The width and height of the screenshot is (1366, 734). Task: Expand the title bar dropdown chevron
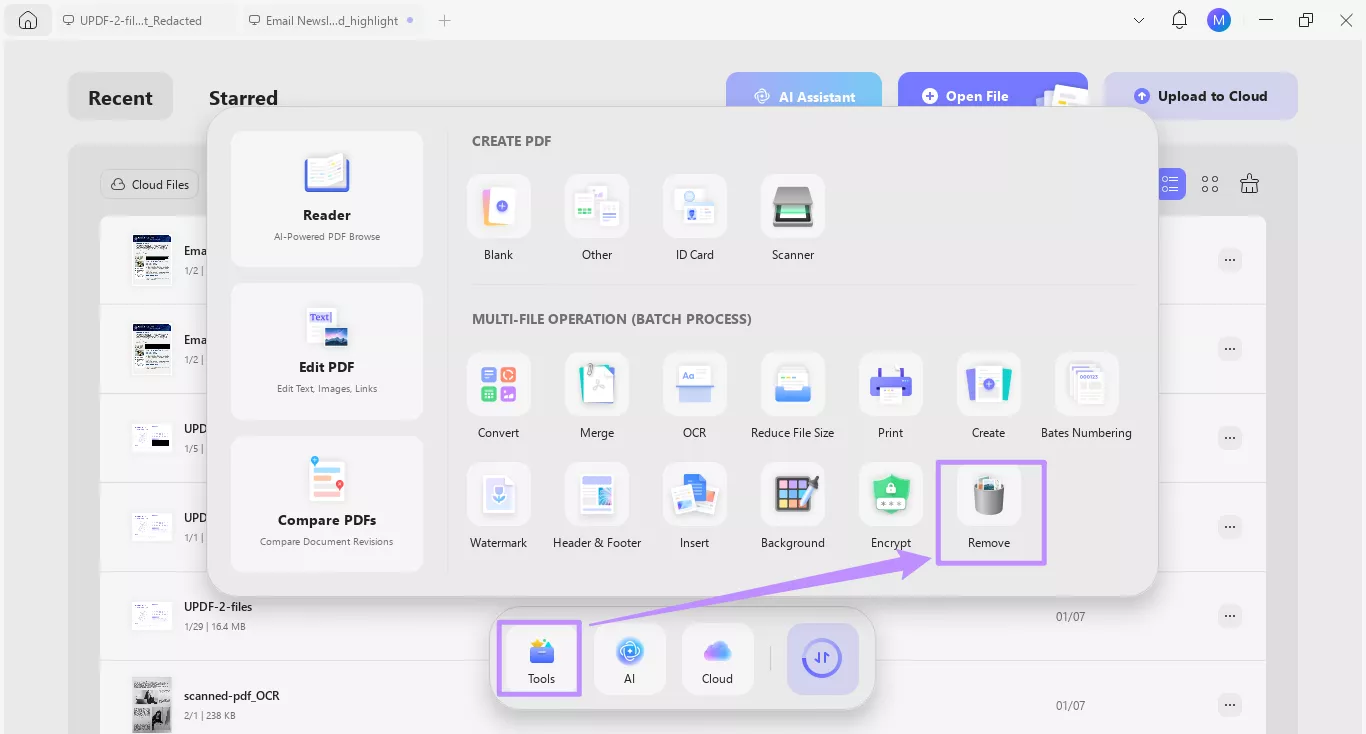(1139, 20)
